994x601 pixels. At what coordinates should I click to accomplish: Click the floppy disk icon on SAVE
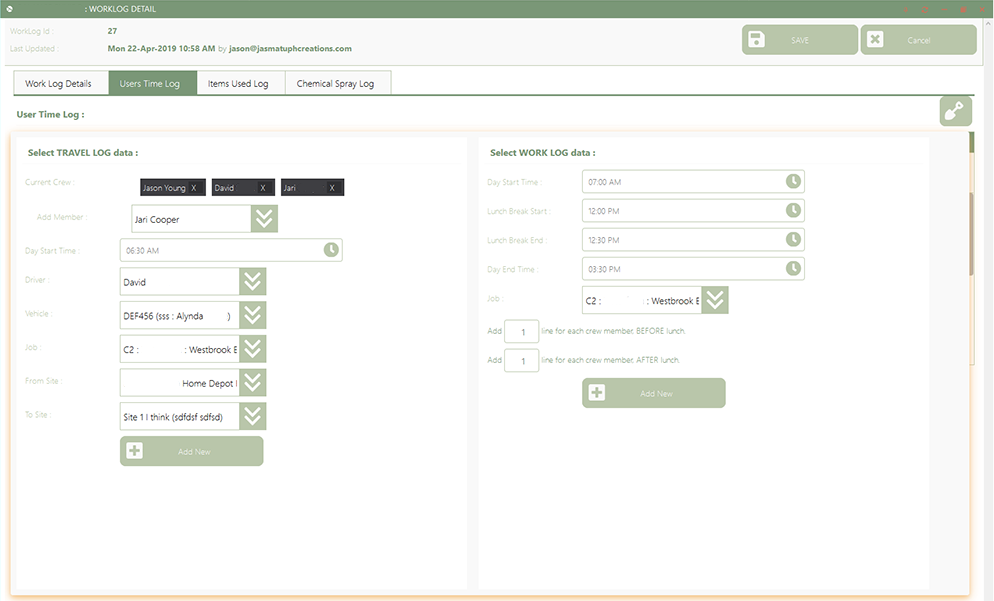[x=756, y=39]
